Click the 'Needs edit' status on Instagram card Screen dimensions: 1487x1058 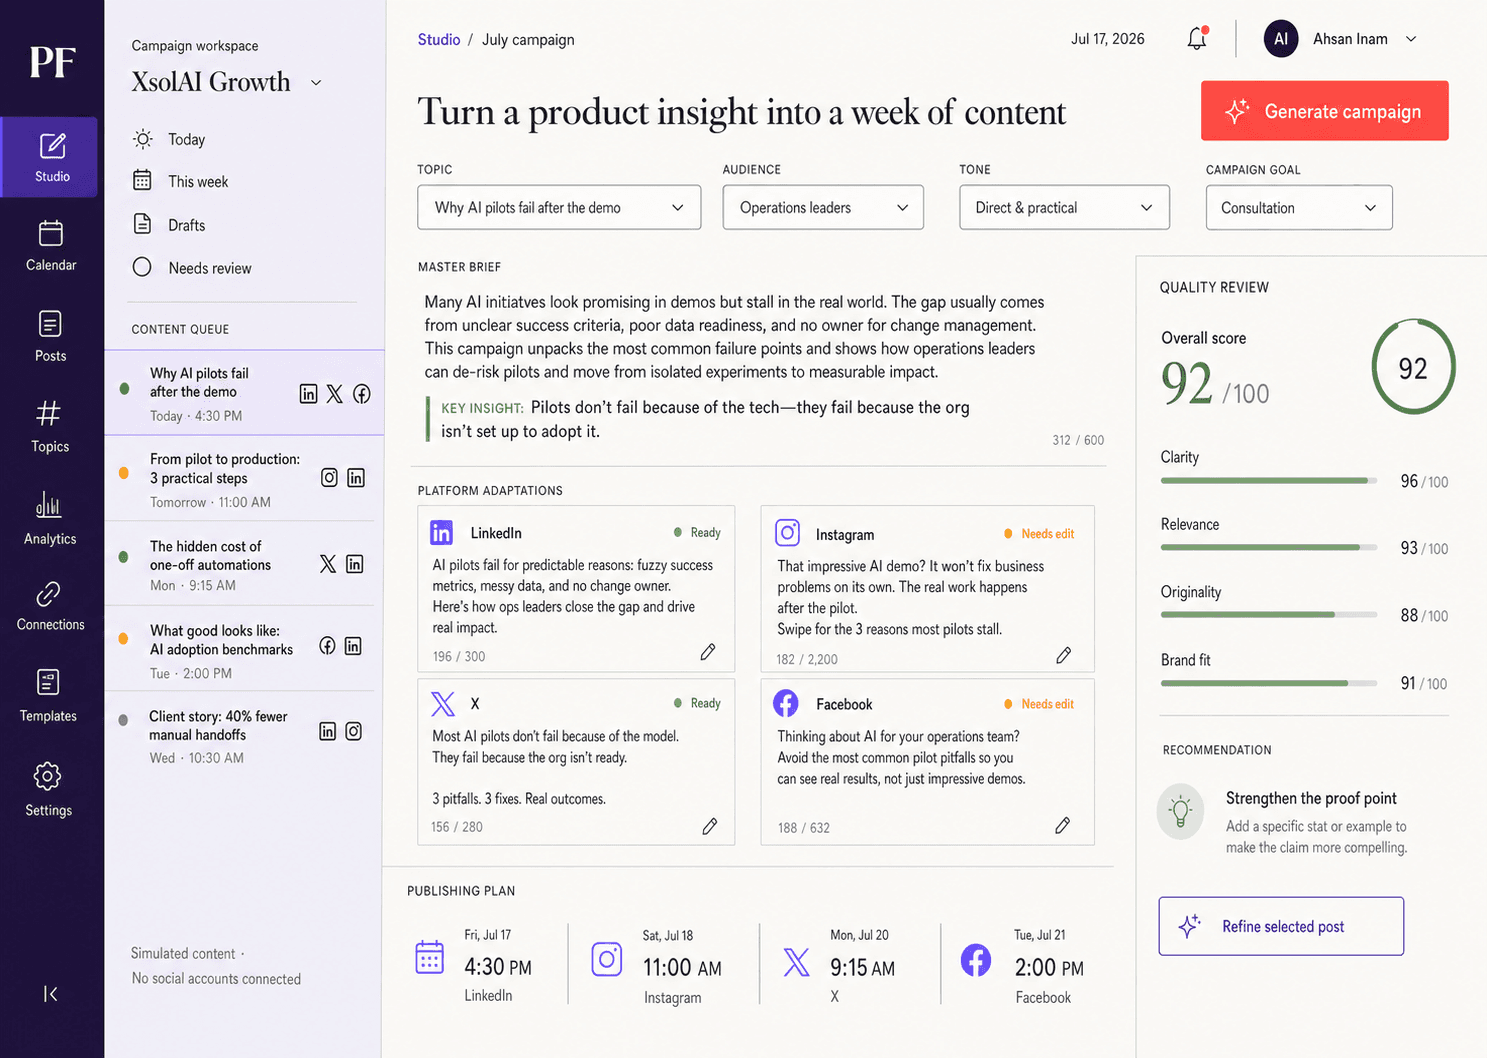point(1039,534)
